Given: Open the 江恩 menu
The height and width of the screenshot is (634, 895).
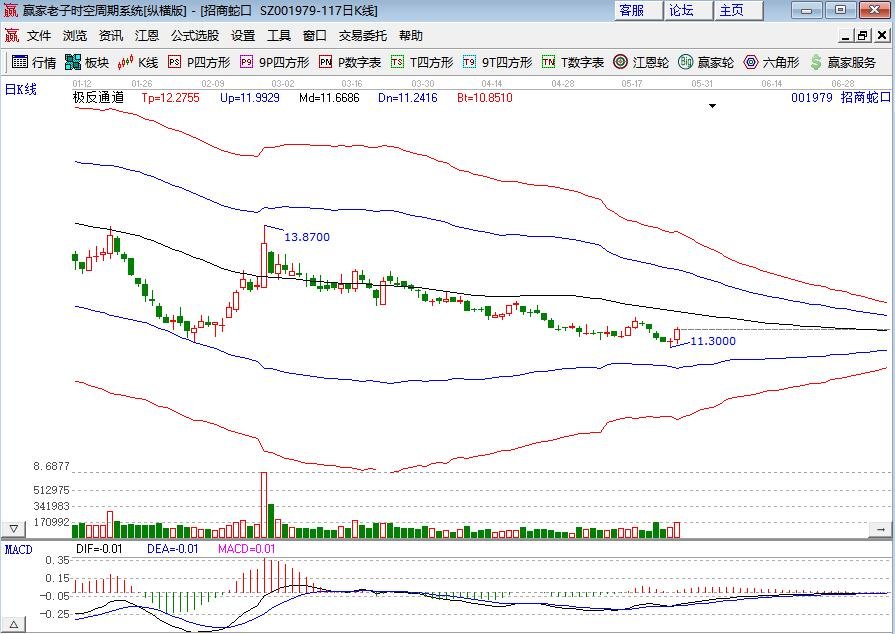Looking at the screenshot, I should [147, 35].
